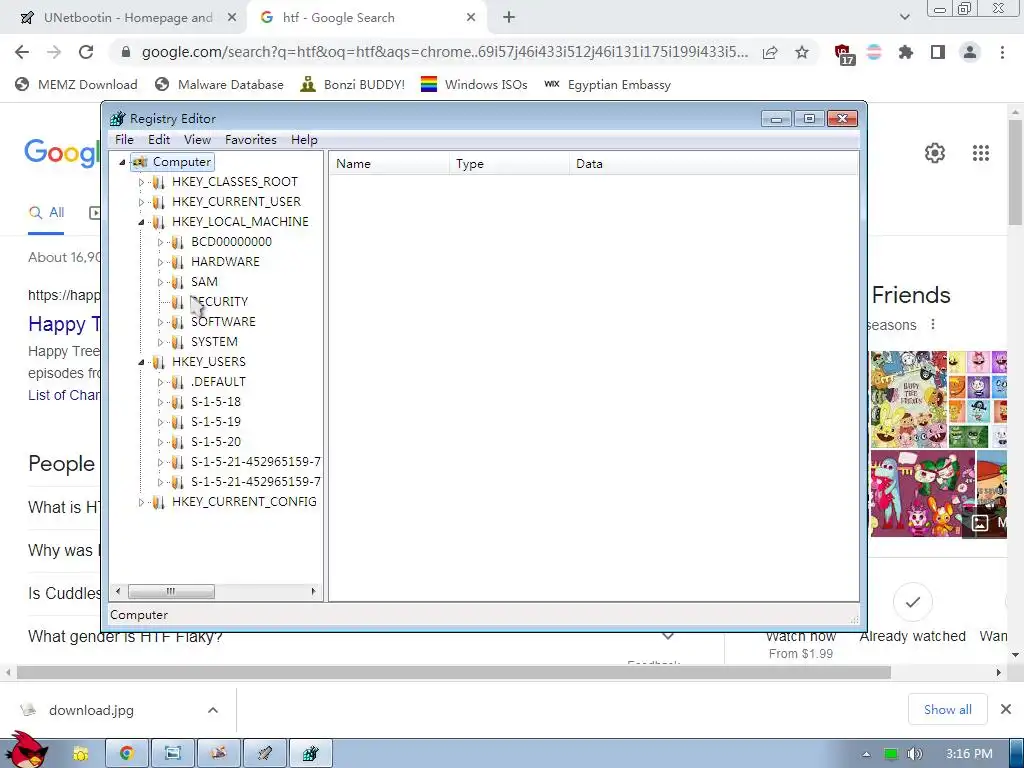Screen dimensions: 1024x768
Task: Select the HKEY_USERS folder icon
Action: point(158,362)
